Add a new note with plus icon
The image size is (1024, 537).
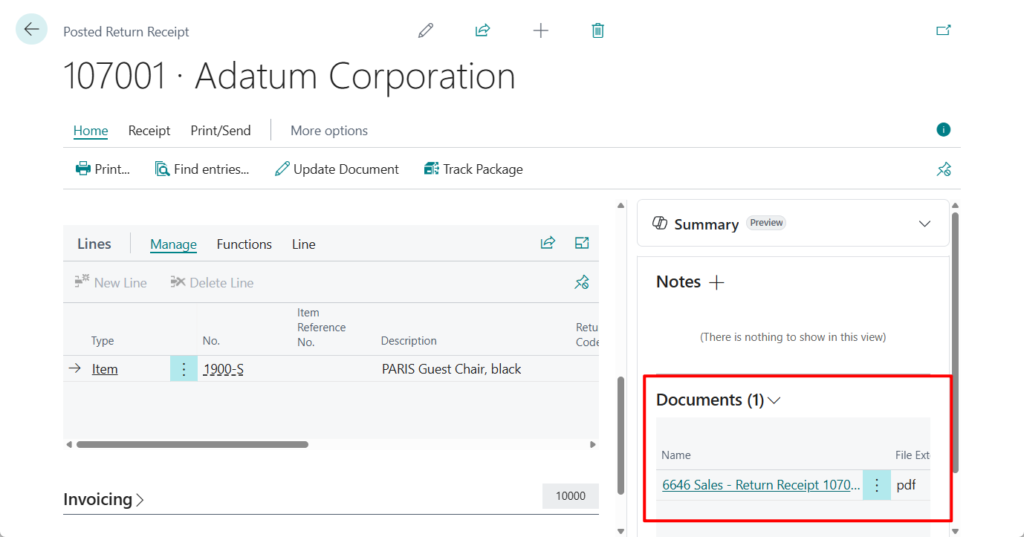tap(716, 282)
